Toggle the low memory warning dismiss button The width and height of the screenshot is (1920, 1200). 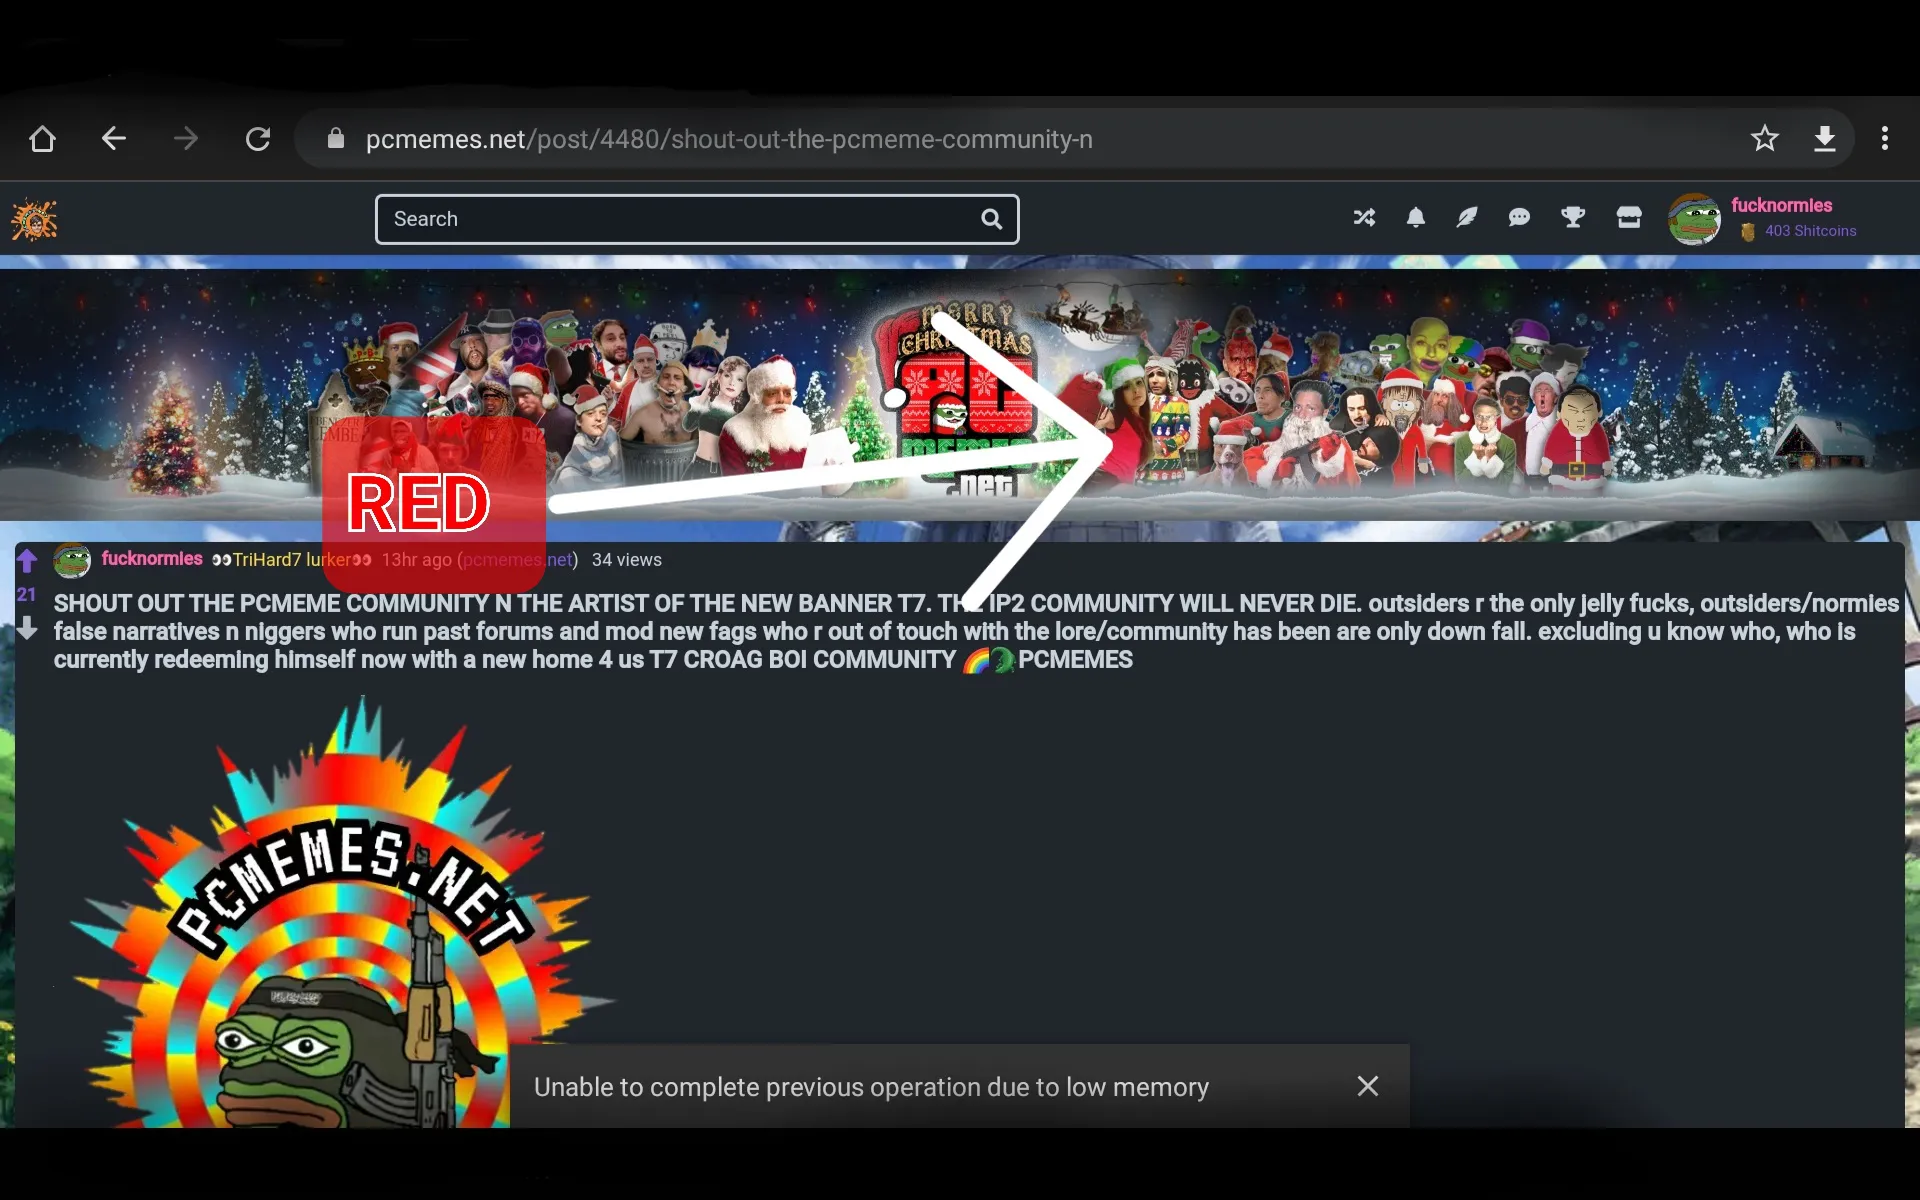pyautogui.click(x=1367, y=1087)
